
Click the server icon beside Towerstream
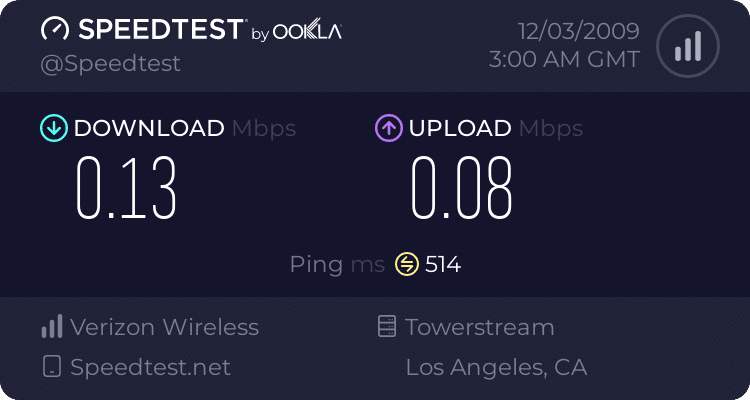pos(386,326)
